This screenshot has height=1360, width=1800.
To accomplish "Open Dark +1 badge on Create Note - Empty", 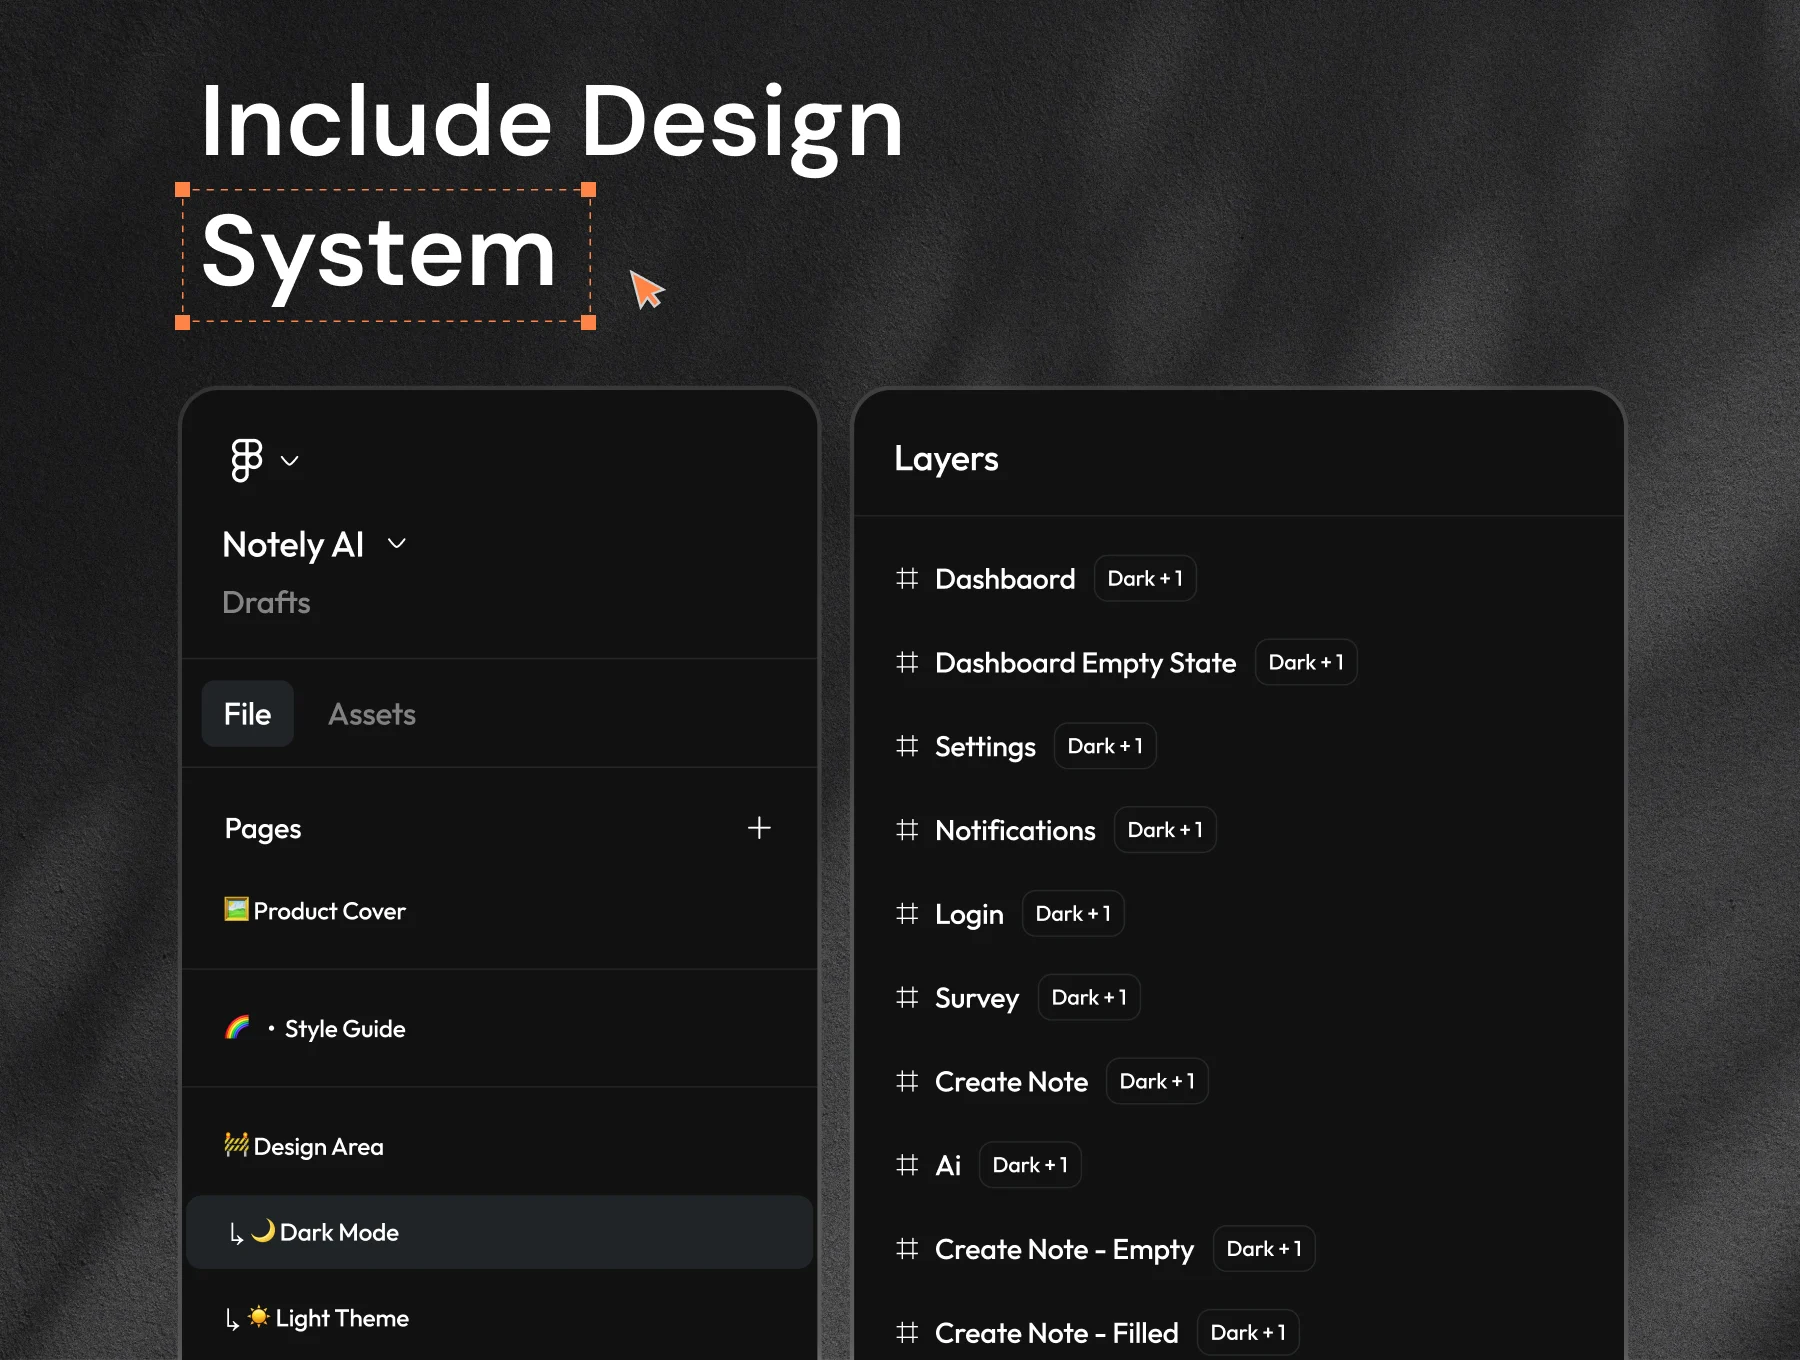I will point(1264,1249).
